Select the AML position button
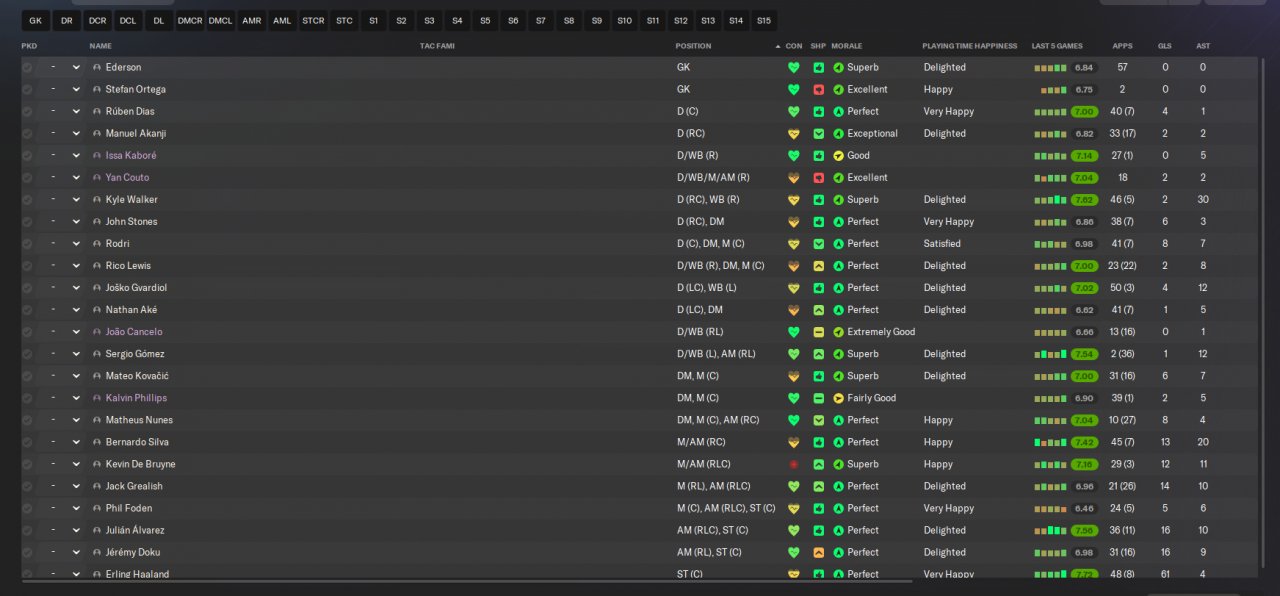The image size is (1280, 596). (282, 20)
